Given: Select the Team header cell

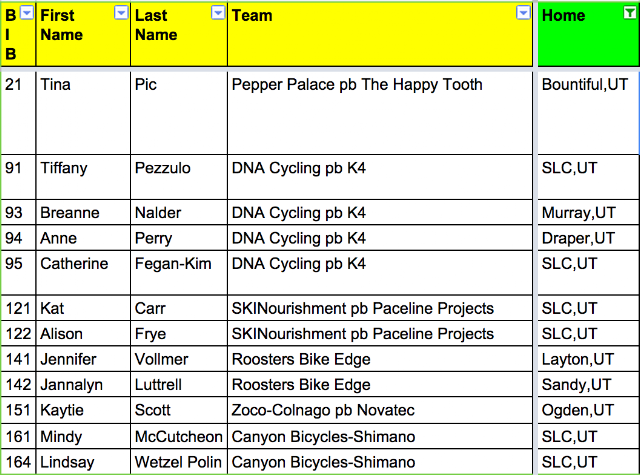Looking at the screenshot, I should pos(380,34).
